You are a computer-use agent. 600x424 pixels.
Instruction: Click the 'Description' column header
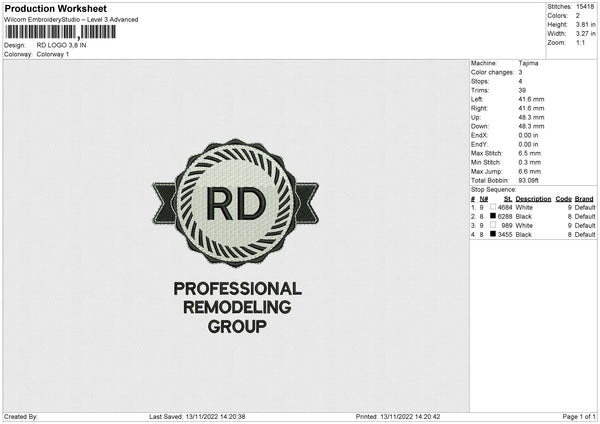(533, 199)
